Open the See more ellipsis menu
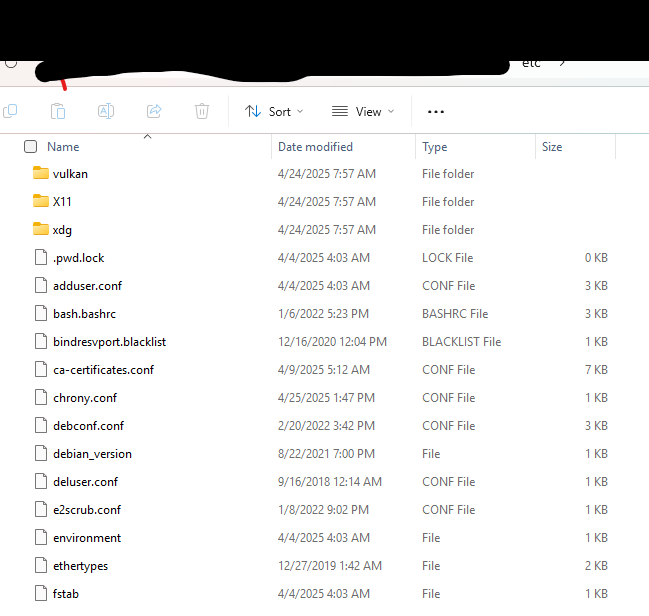Image resolution: width=649 pixels, height=616 pixels. 436,112
